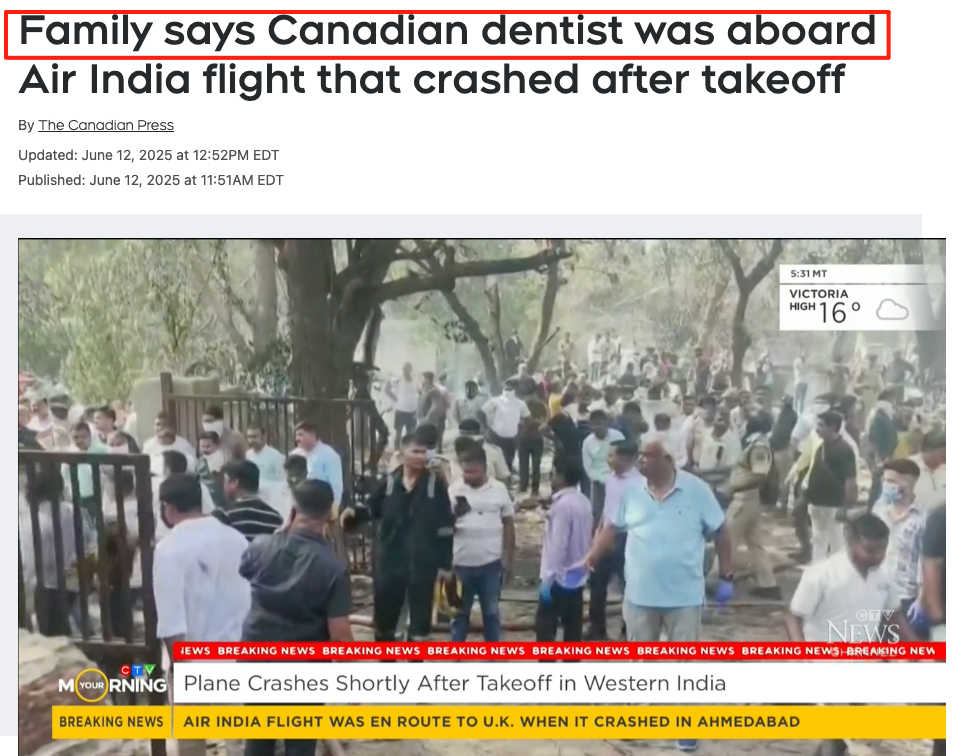Click headline line 'Family says Canadian dentist was aboard'

(448, 31)
